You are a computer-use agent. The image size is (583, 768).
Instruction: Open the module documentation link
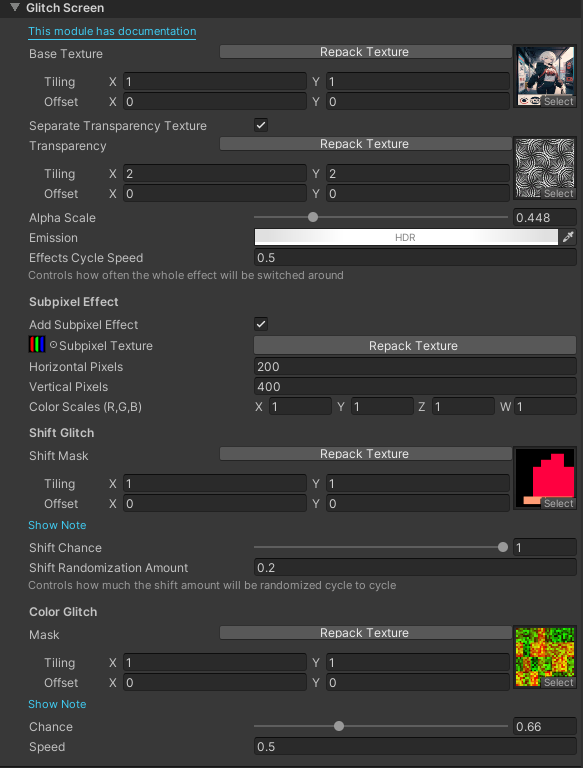(x=112, y=31)
